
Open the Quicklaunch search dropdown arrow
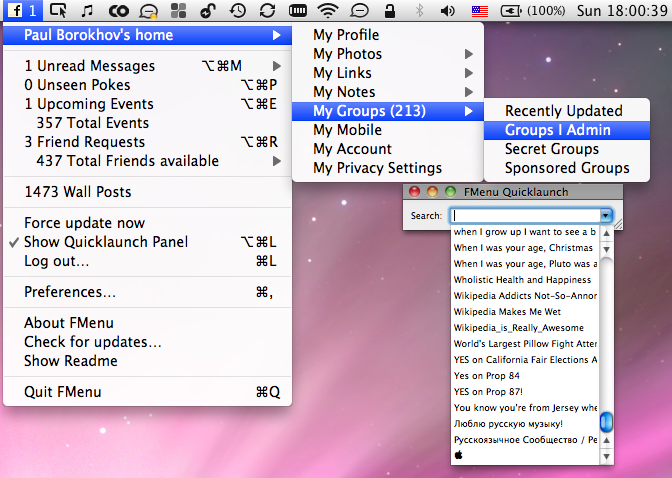pos(606,215)
